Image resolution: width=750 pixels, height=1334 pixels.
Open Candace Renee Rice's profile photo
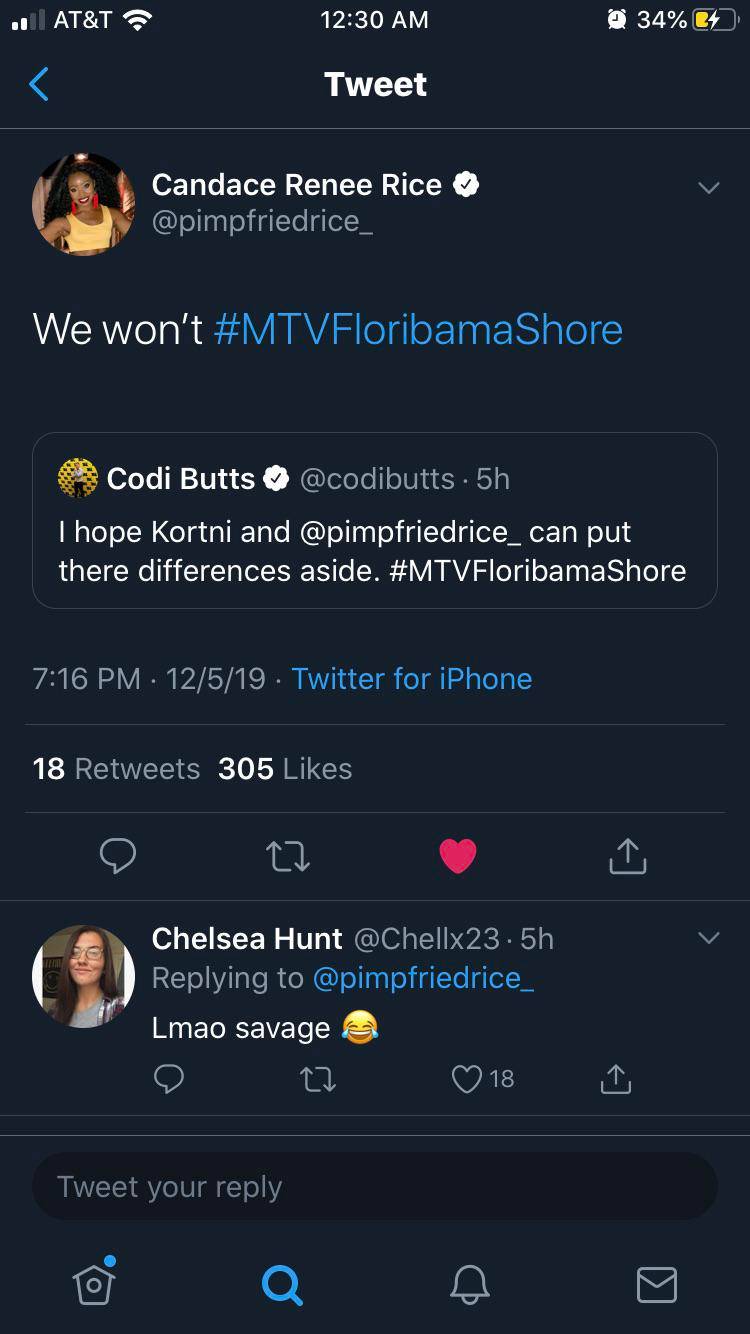coord(84,204)
